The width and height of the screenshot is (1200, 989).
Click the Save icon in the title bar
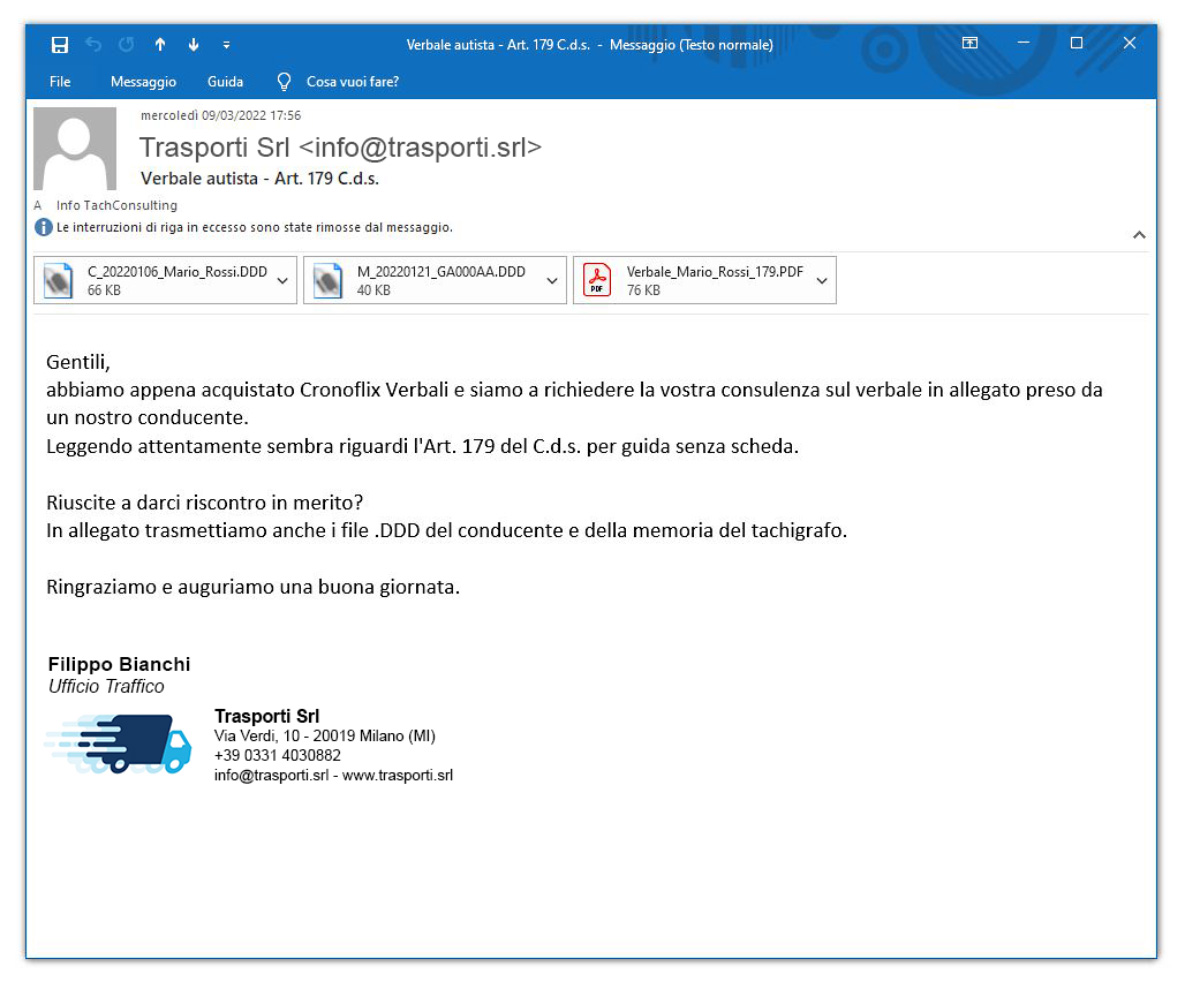coord(60,45)
